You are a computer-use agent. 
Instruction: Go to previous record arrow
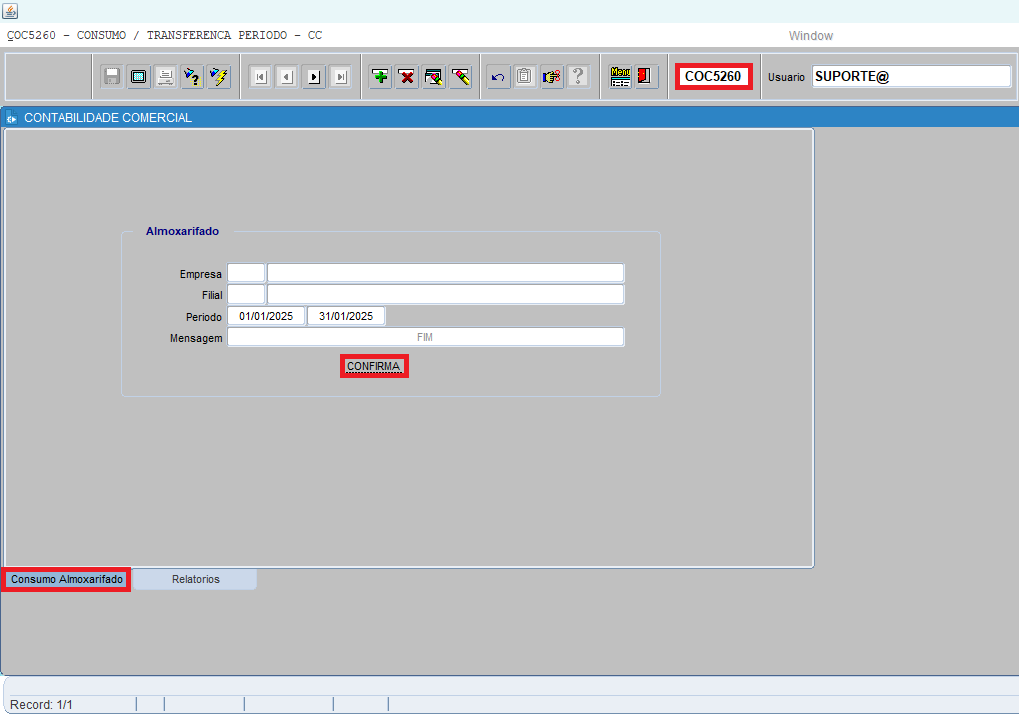point(287,77)
